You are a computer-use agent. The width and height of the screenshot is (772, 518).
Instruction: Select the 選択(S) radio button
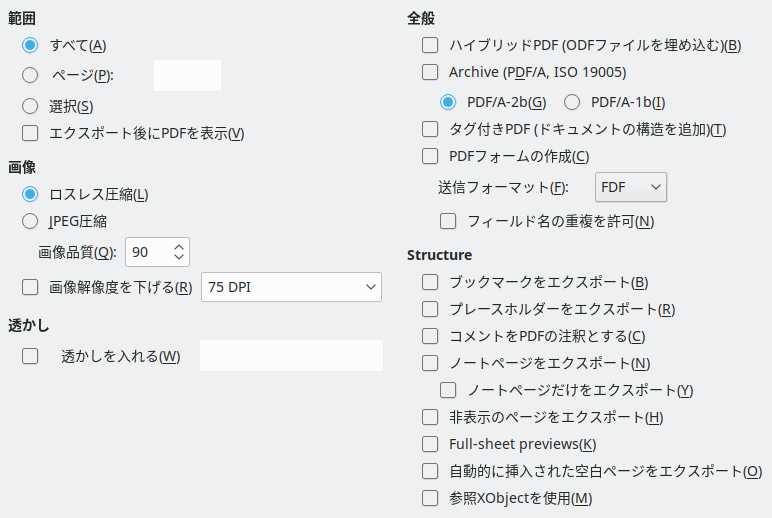pyautogui.click(x=30, y=106)
